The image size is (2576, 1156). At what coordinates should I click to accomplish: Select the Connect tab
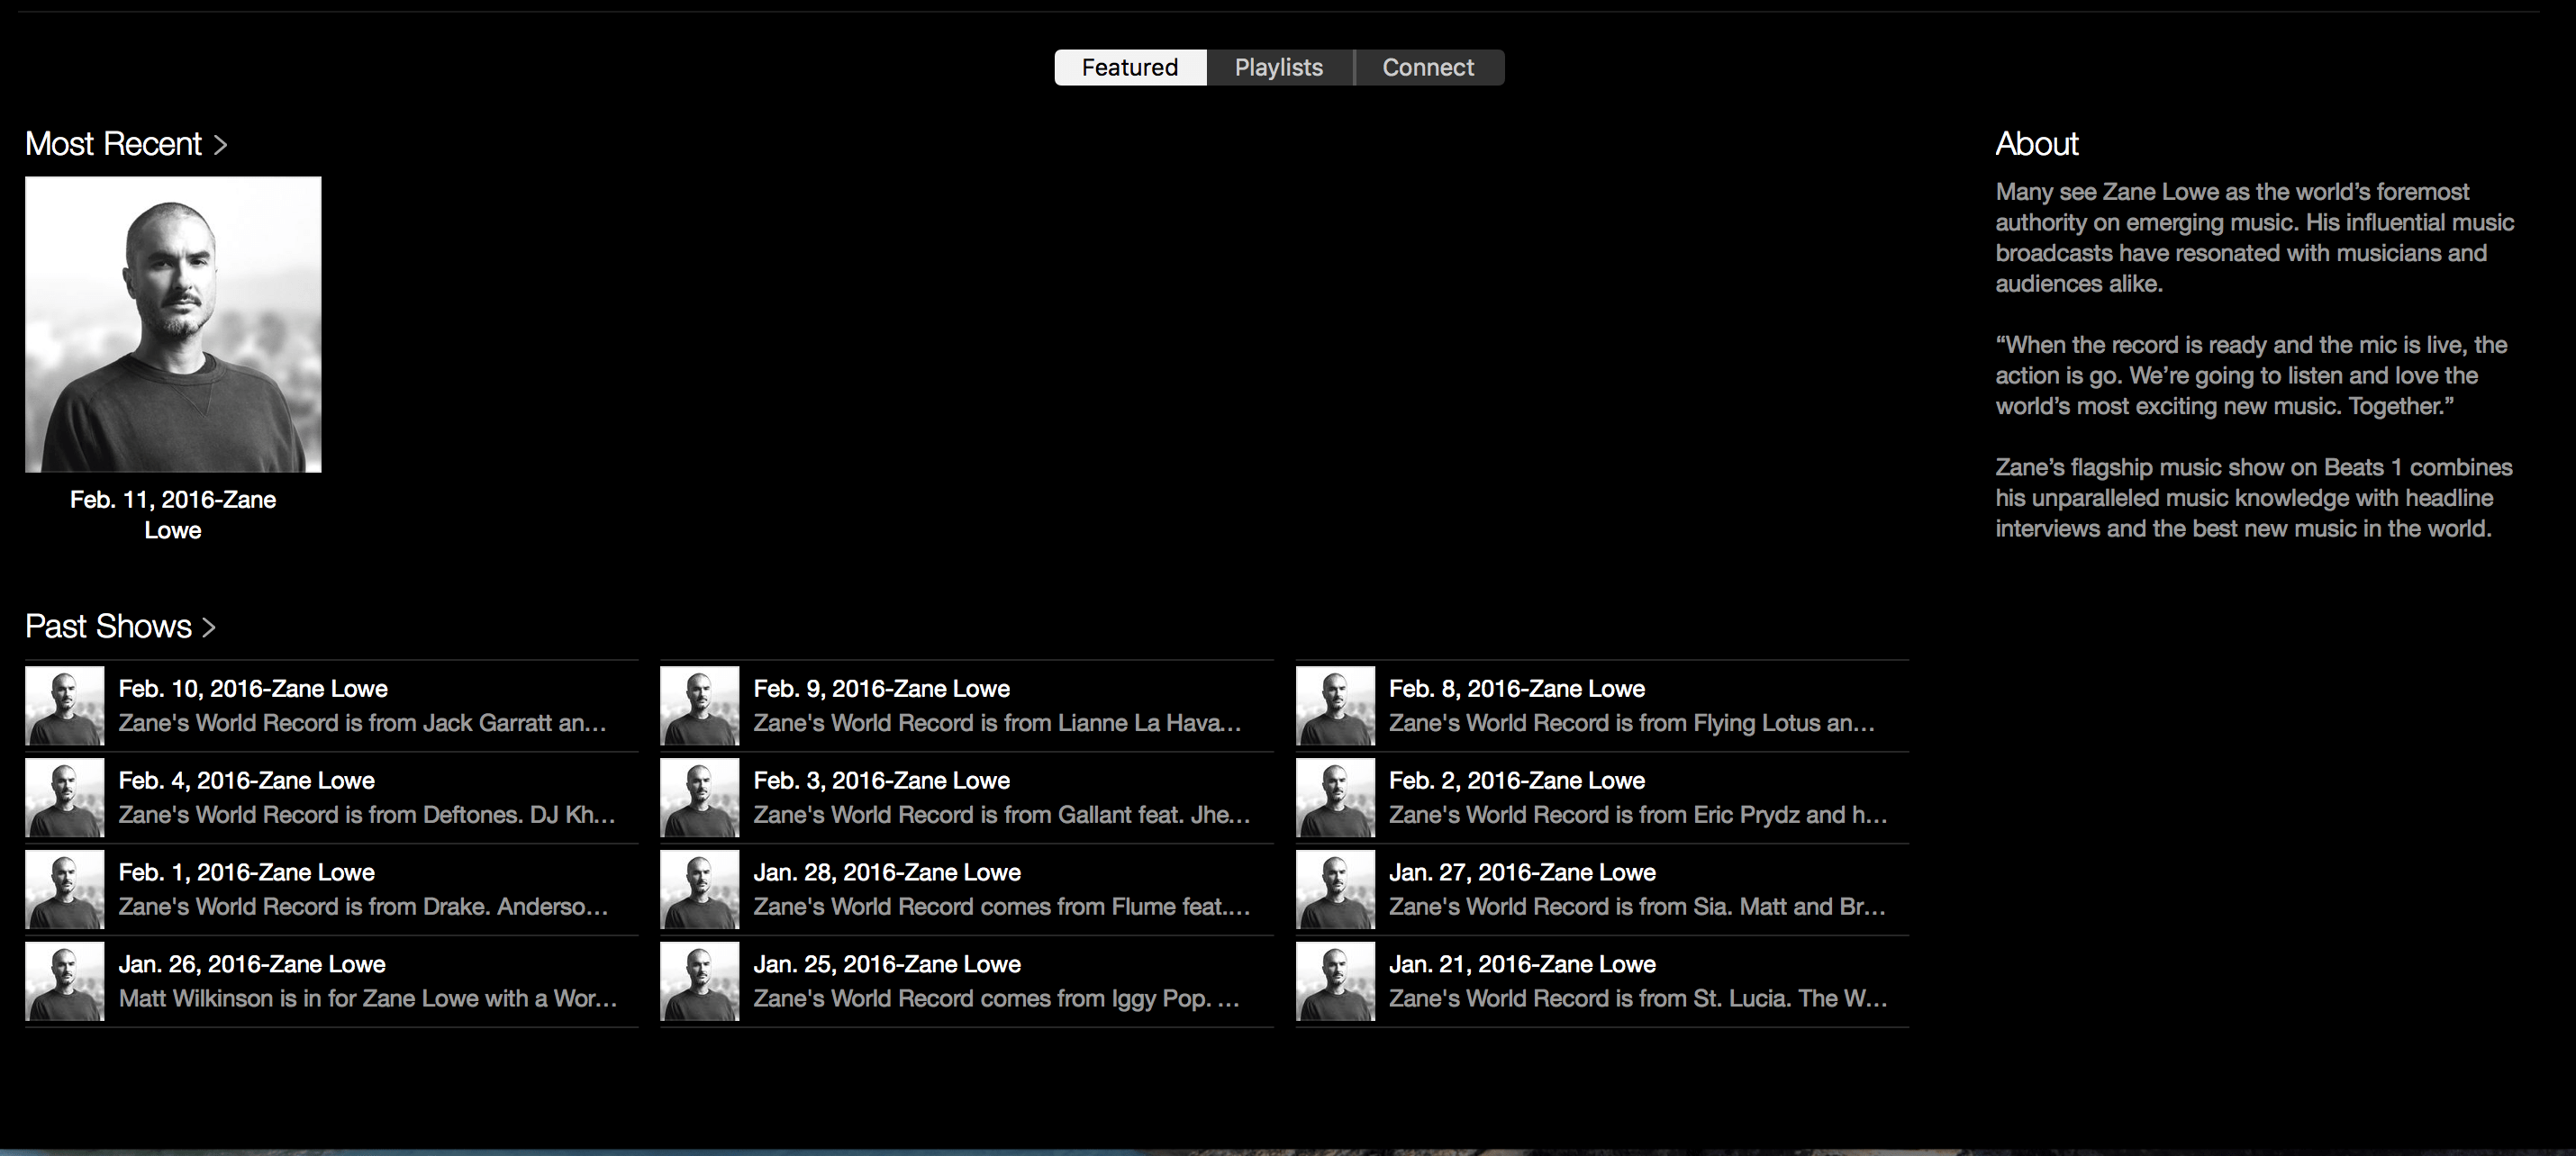coord(1427,67)
